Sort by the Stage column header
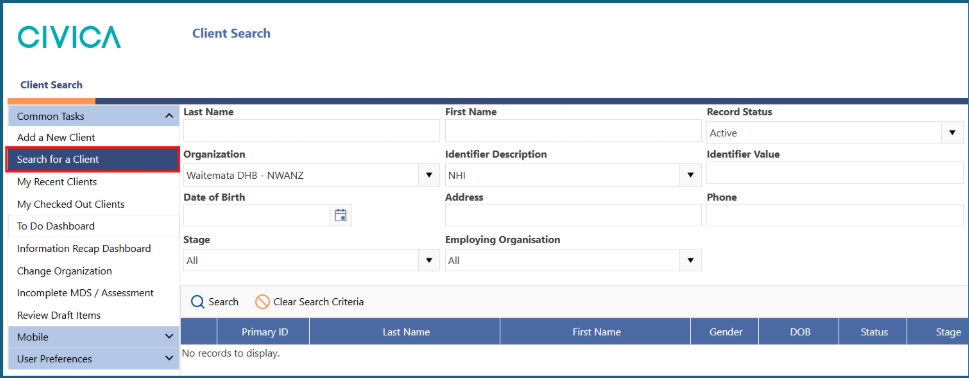This screenshot has width=969, height=378. pos(938,332)
